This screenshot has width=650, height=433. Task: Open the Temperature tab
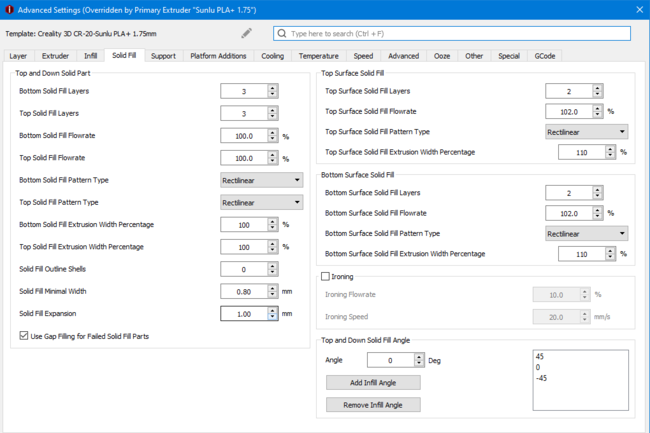click(x=318, y=56)
